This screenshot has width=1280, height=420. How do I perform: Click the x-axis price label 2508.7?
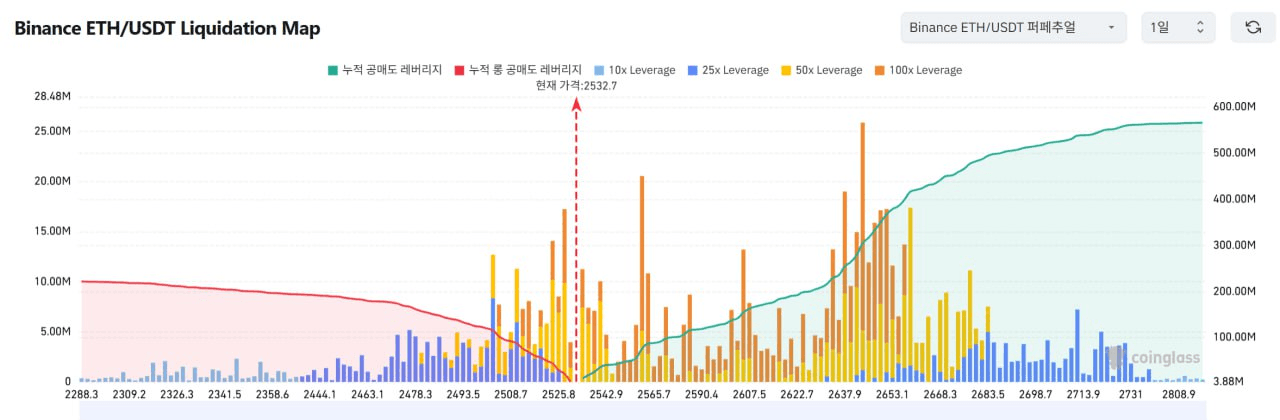[510, 396]
